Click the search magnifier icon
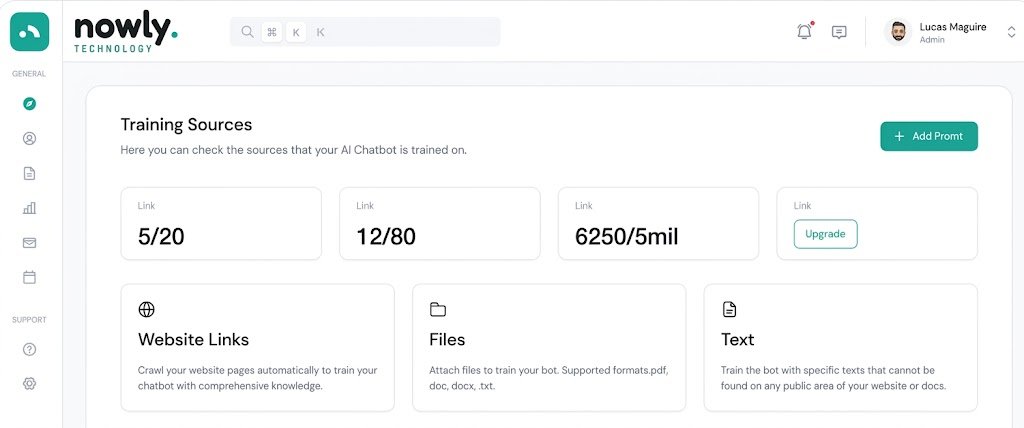 click(x=247, y=32)
